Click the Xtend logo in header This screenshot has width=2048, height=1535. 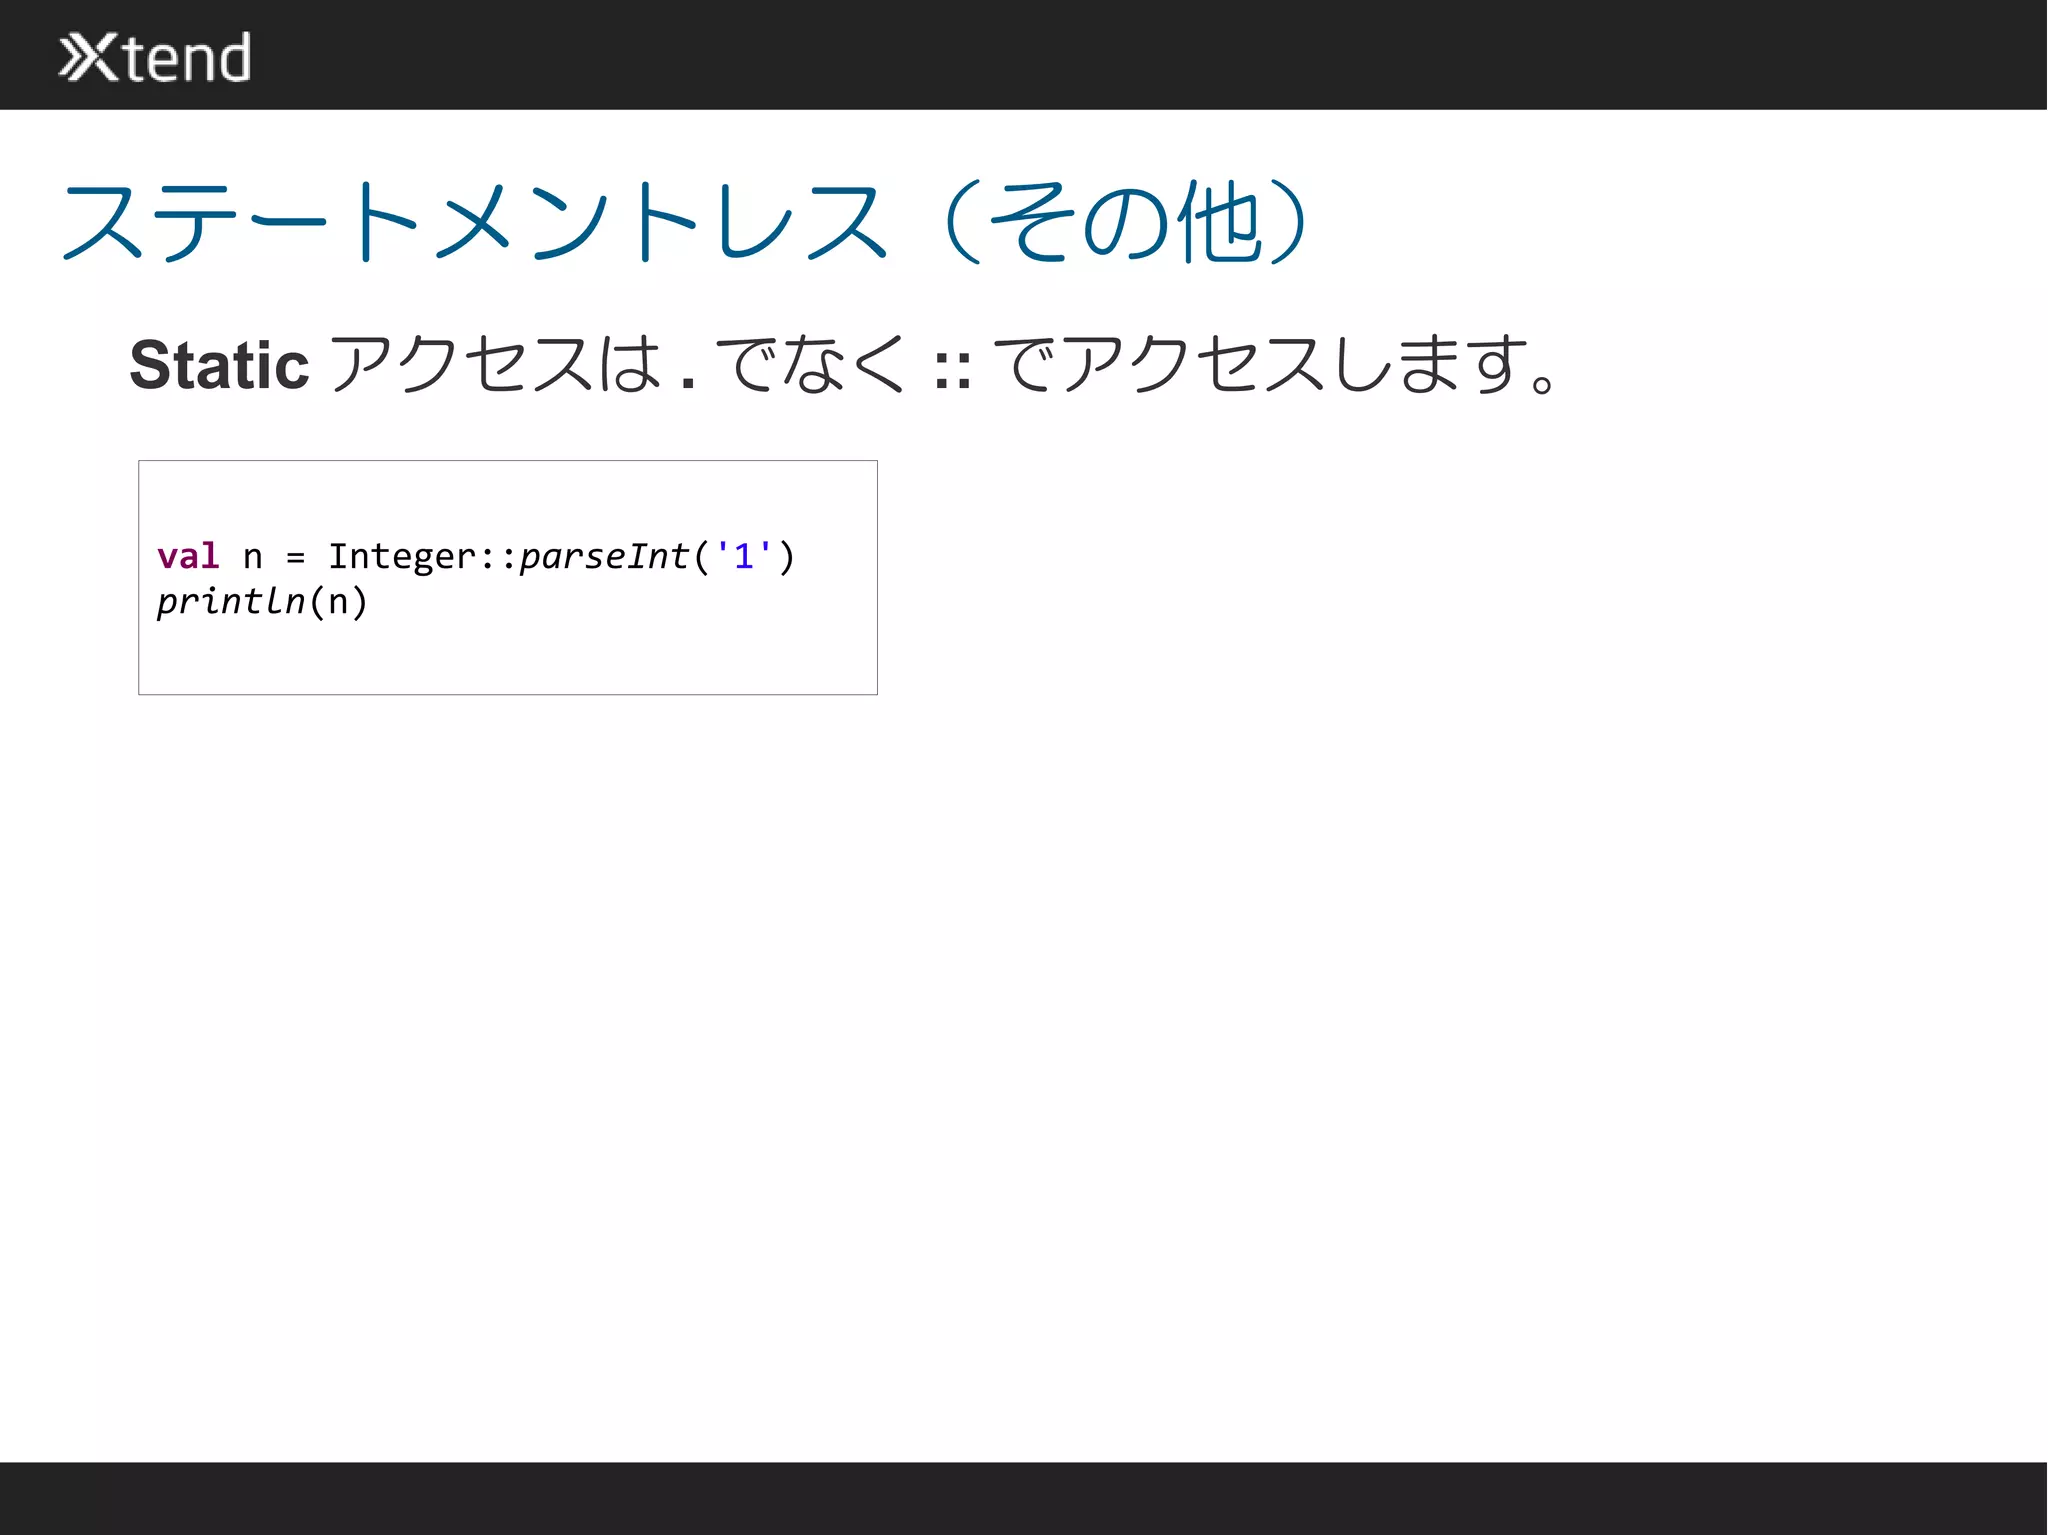tap(155, 57)
